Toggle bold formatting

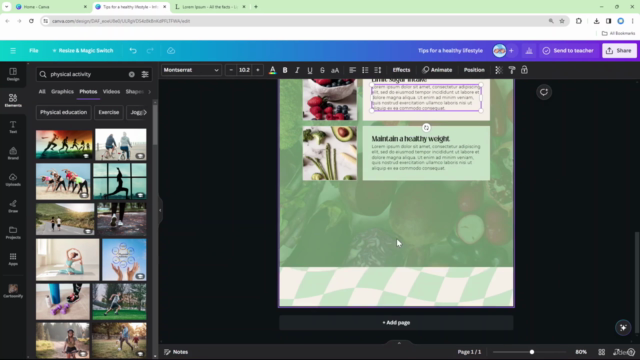click(285, 70)
